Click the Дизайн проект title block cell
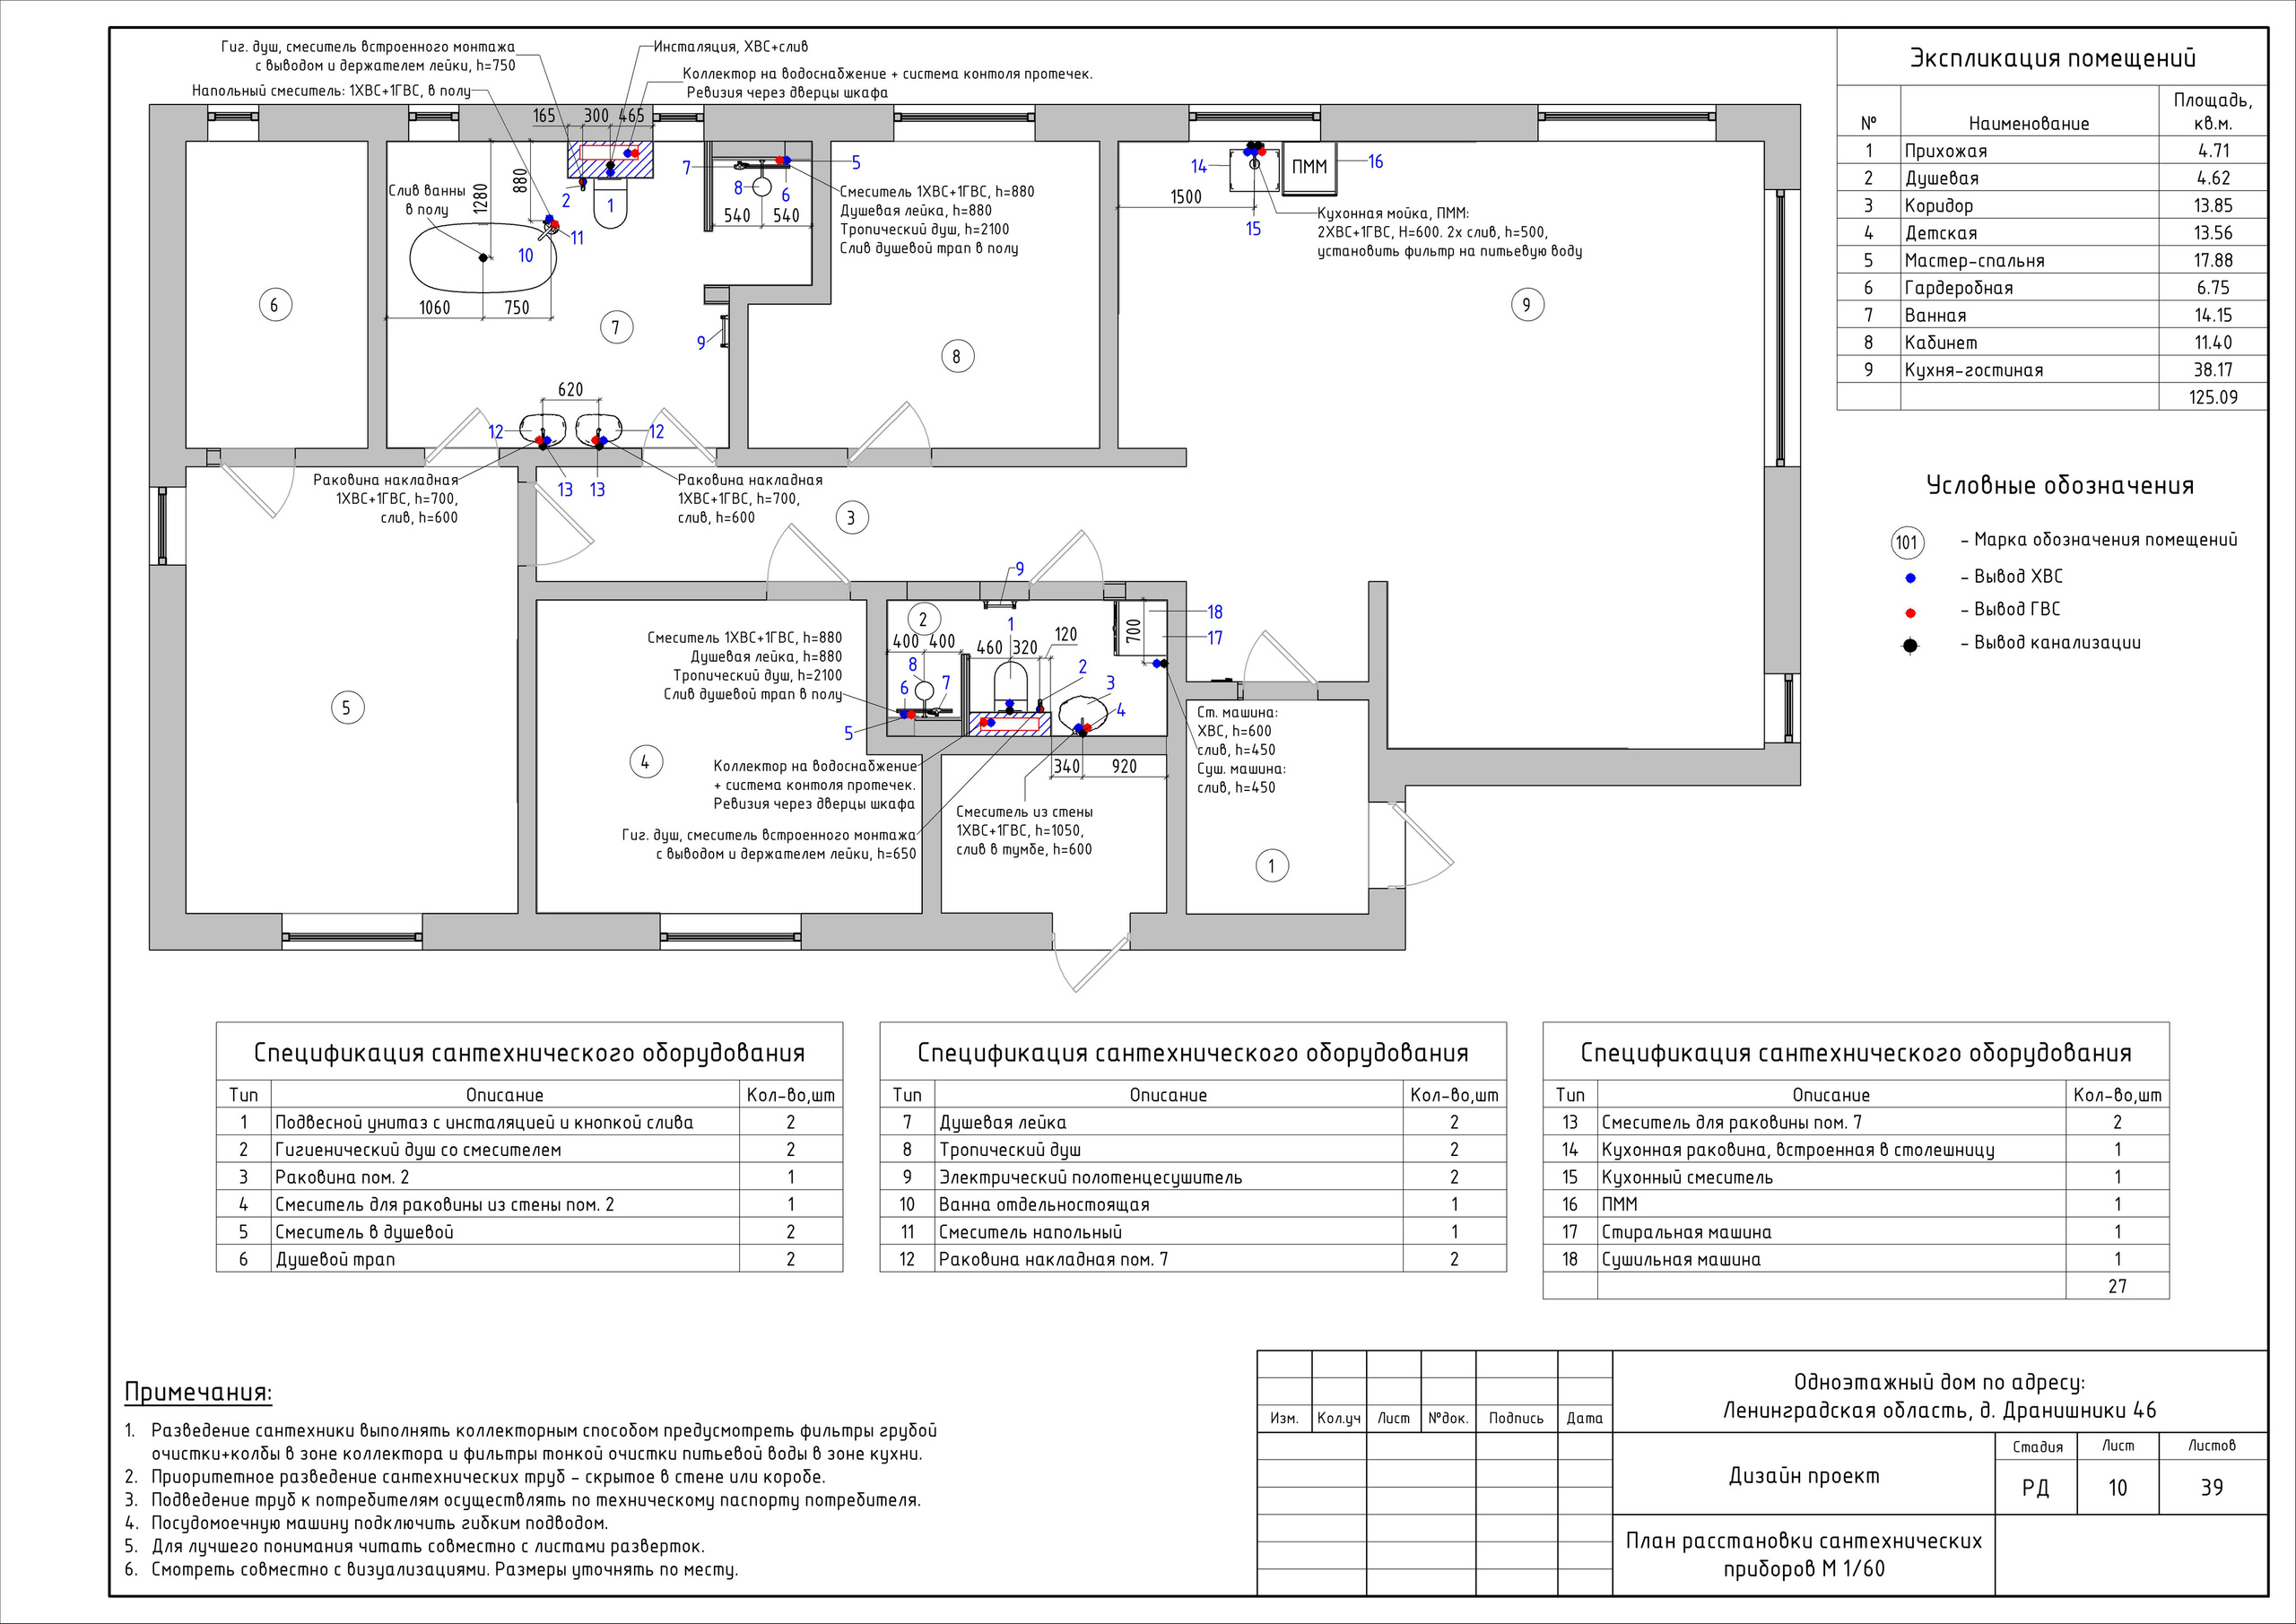2296x1624 pixels. pos(1803,1476)
